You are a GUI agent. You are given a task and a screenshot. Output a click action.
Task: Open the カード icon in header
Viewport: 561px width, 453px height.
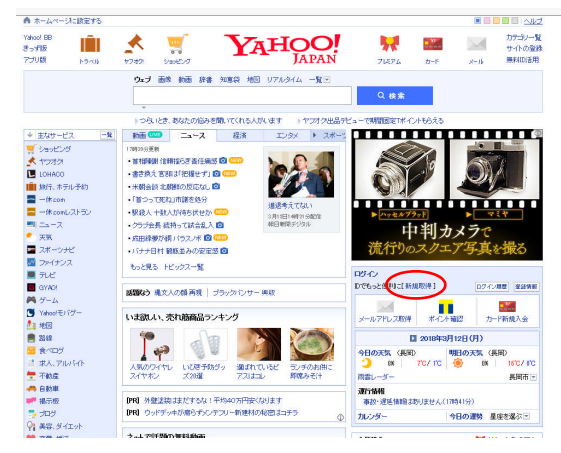(x=433, y=44)
